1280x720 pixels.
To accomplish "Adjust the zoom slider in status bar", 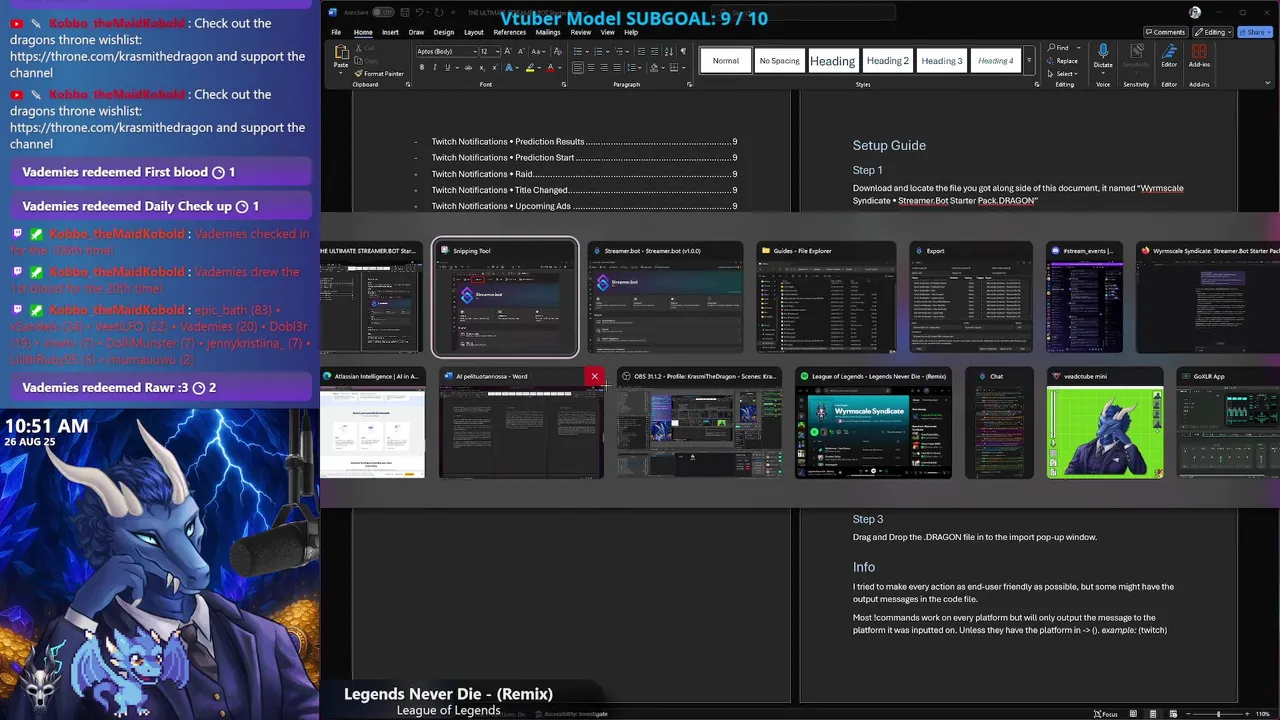I will [x=1218, y=714].
